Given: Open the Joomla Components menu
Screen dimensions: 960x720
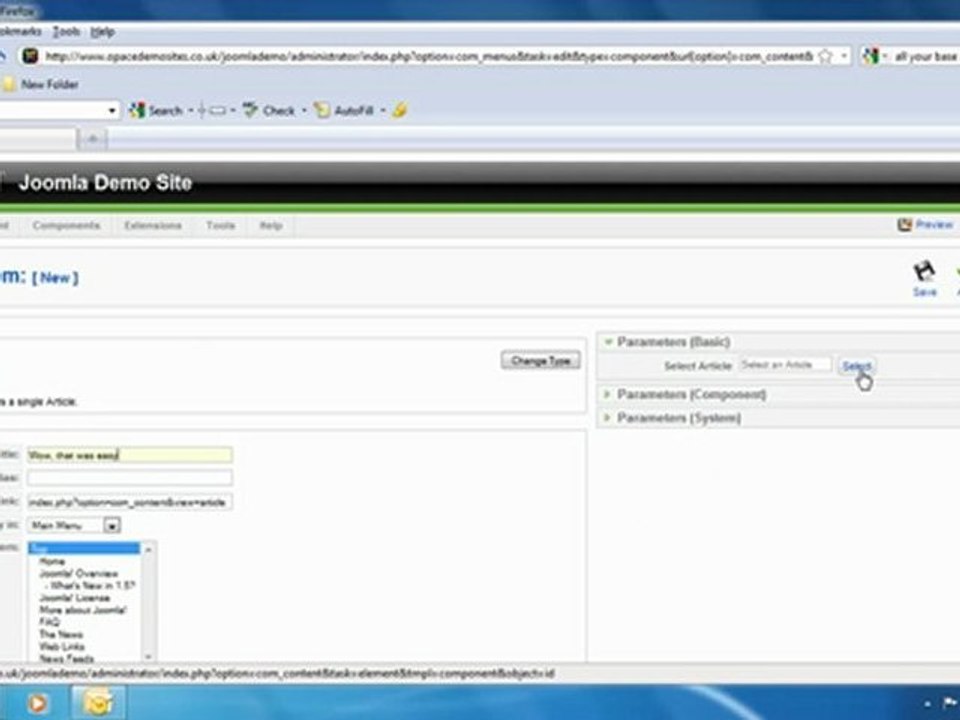Looking at the screenshot, I should click(66, 225).
